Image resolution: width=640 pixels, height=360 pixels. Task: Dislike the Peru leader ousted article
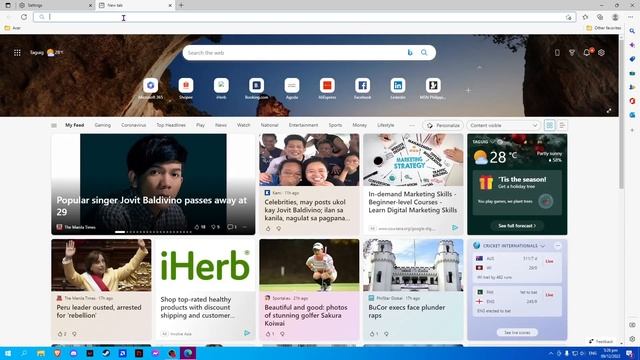(74, 334)
